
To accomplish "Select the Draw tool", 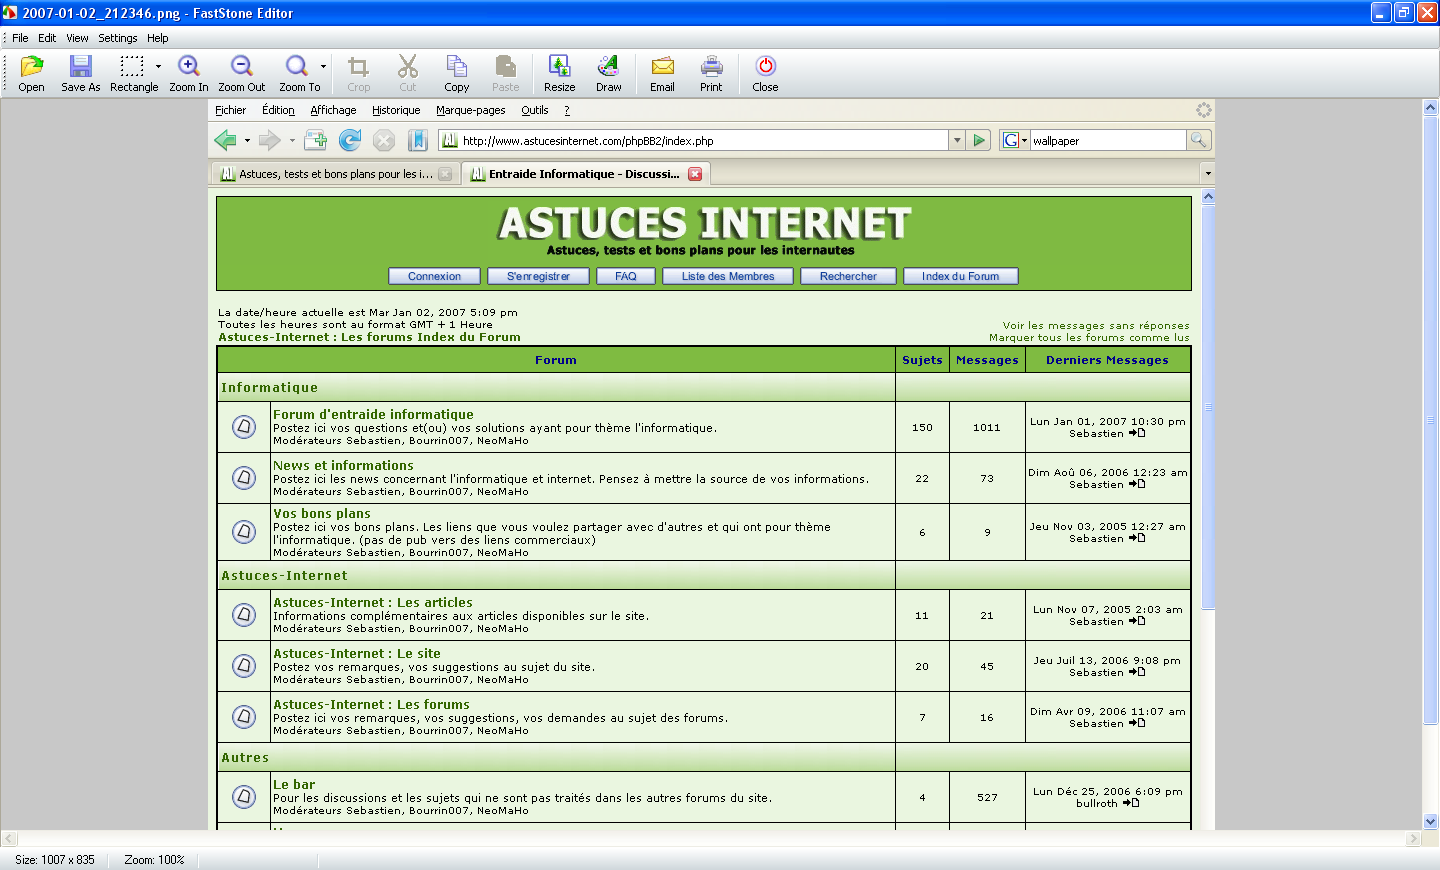I will [x=608, y=70].
